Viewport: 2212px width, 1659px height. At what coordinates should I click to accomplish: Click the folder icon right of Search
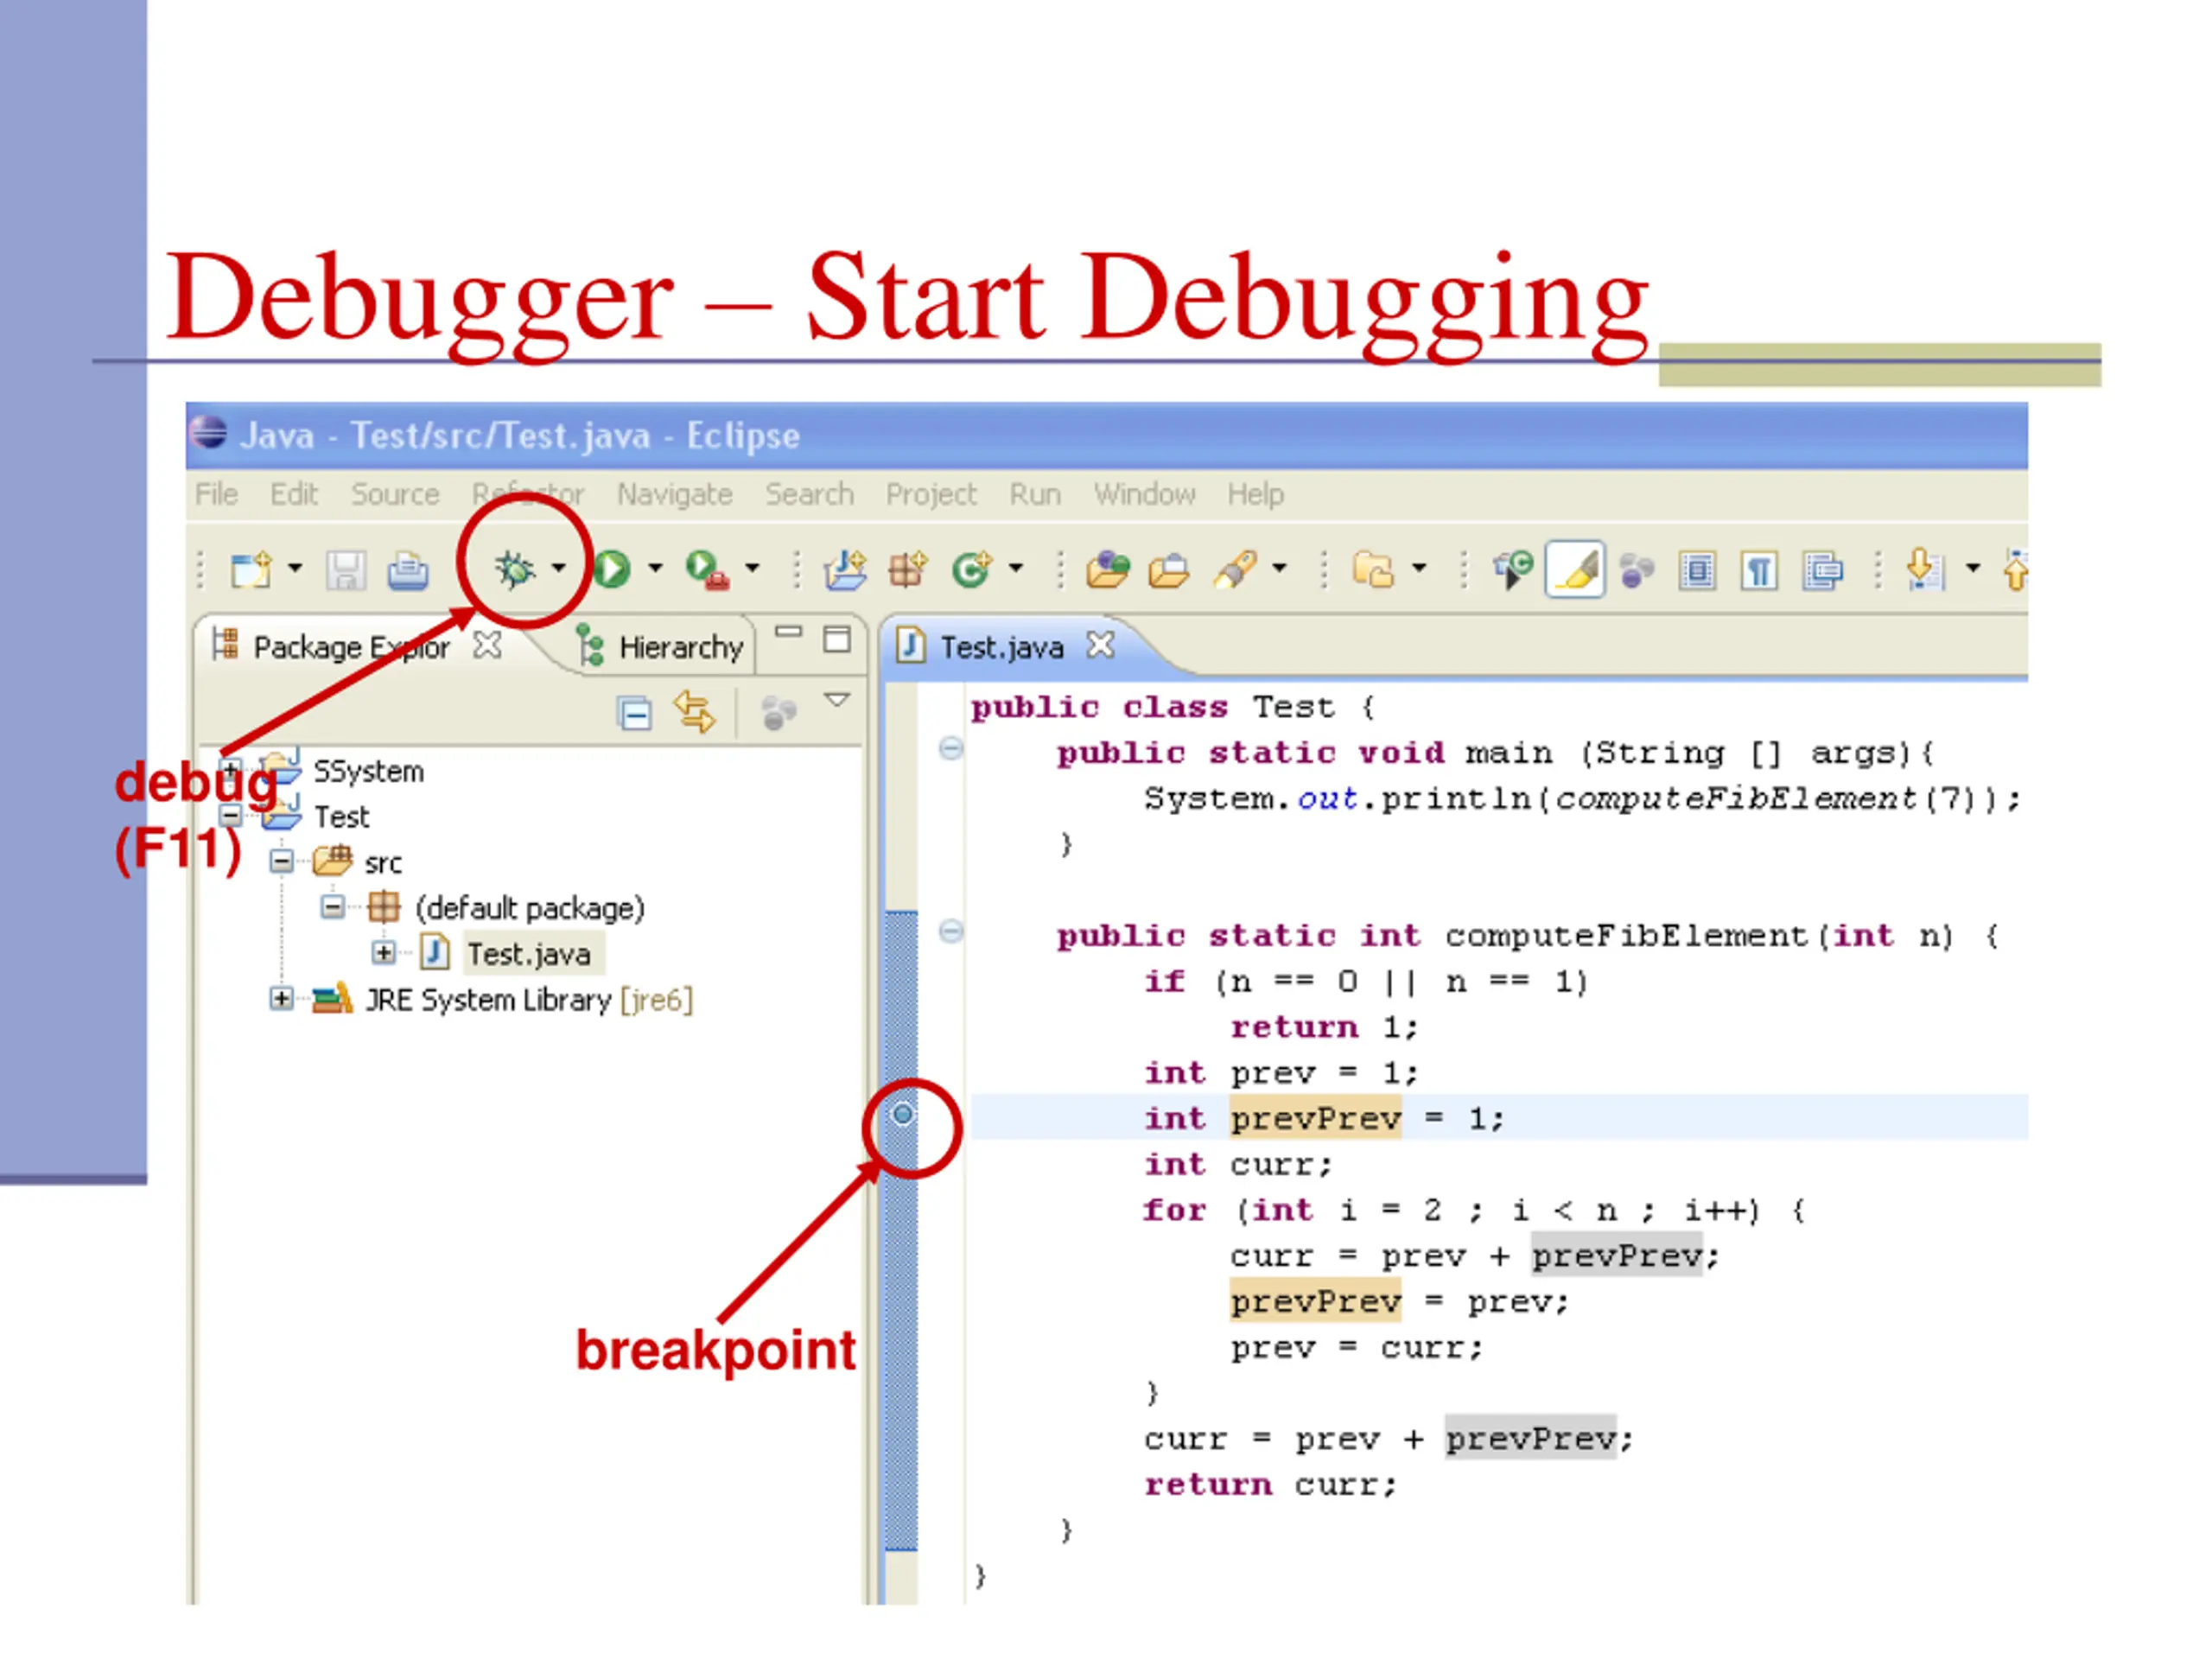pos(1374,570)
